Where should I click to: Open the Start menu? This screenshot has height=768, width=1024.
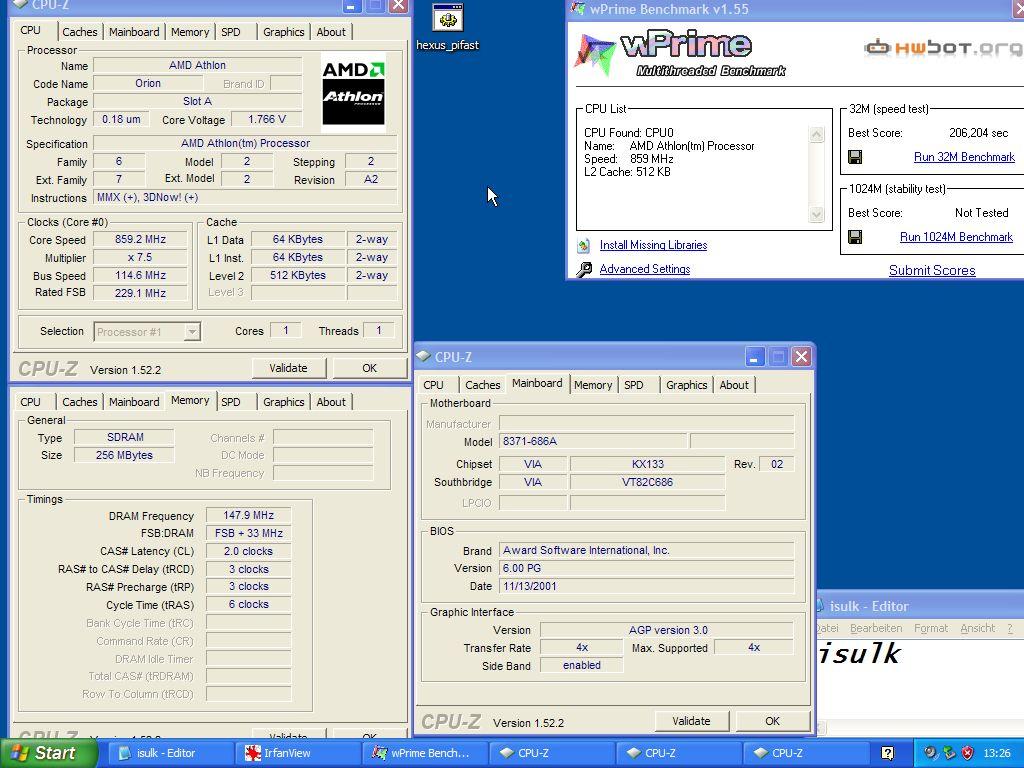pos(48,753)
